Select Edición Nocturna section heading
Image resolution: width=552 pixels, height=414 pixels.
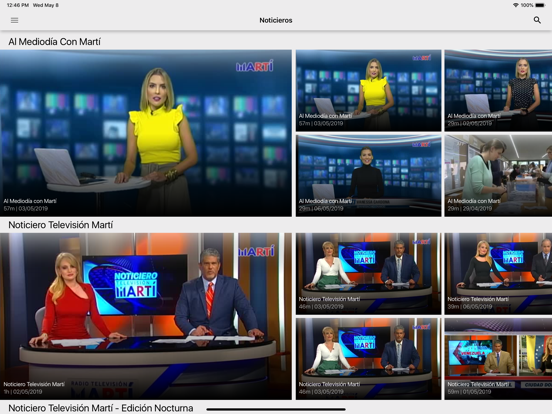[101, 408]
